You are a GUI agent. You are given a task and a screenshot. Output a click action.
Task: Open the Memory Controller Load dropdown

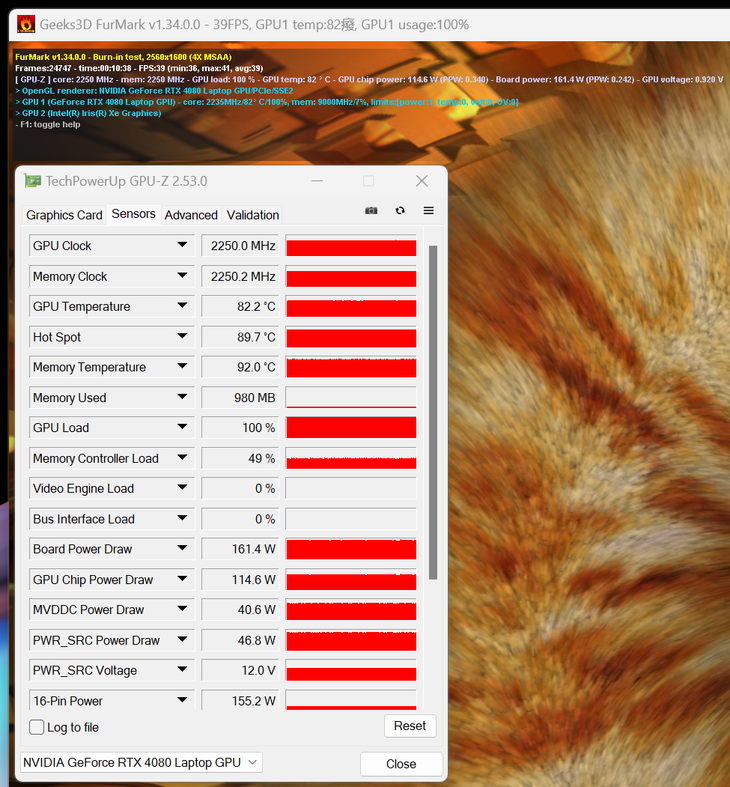[182, 458]
